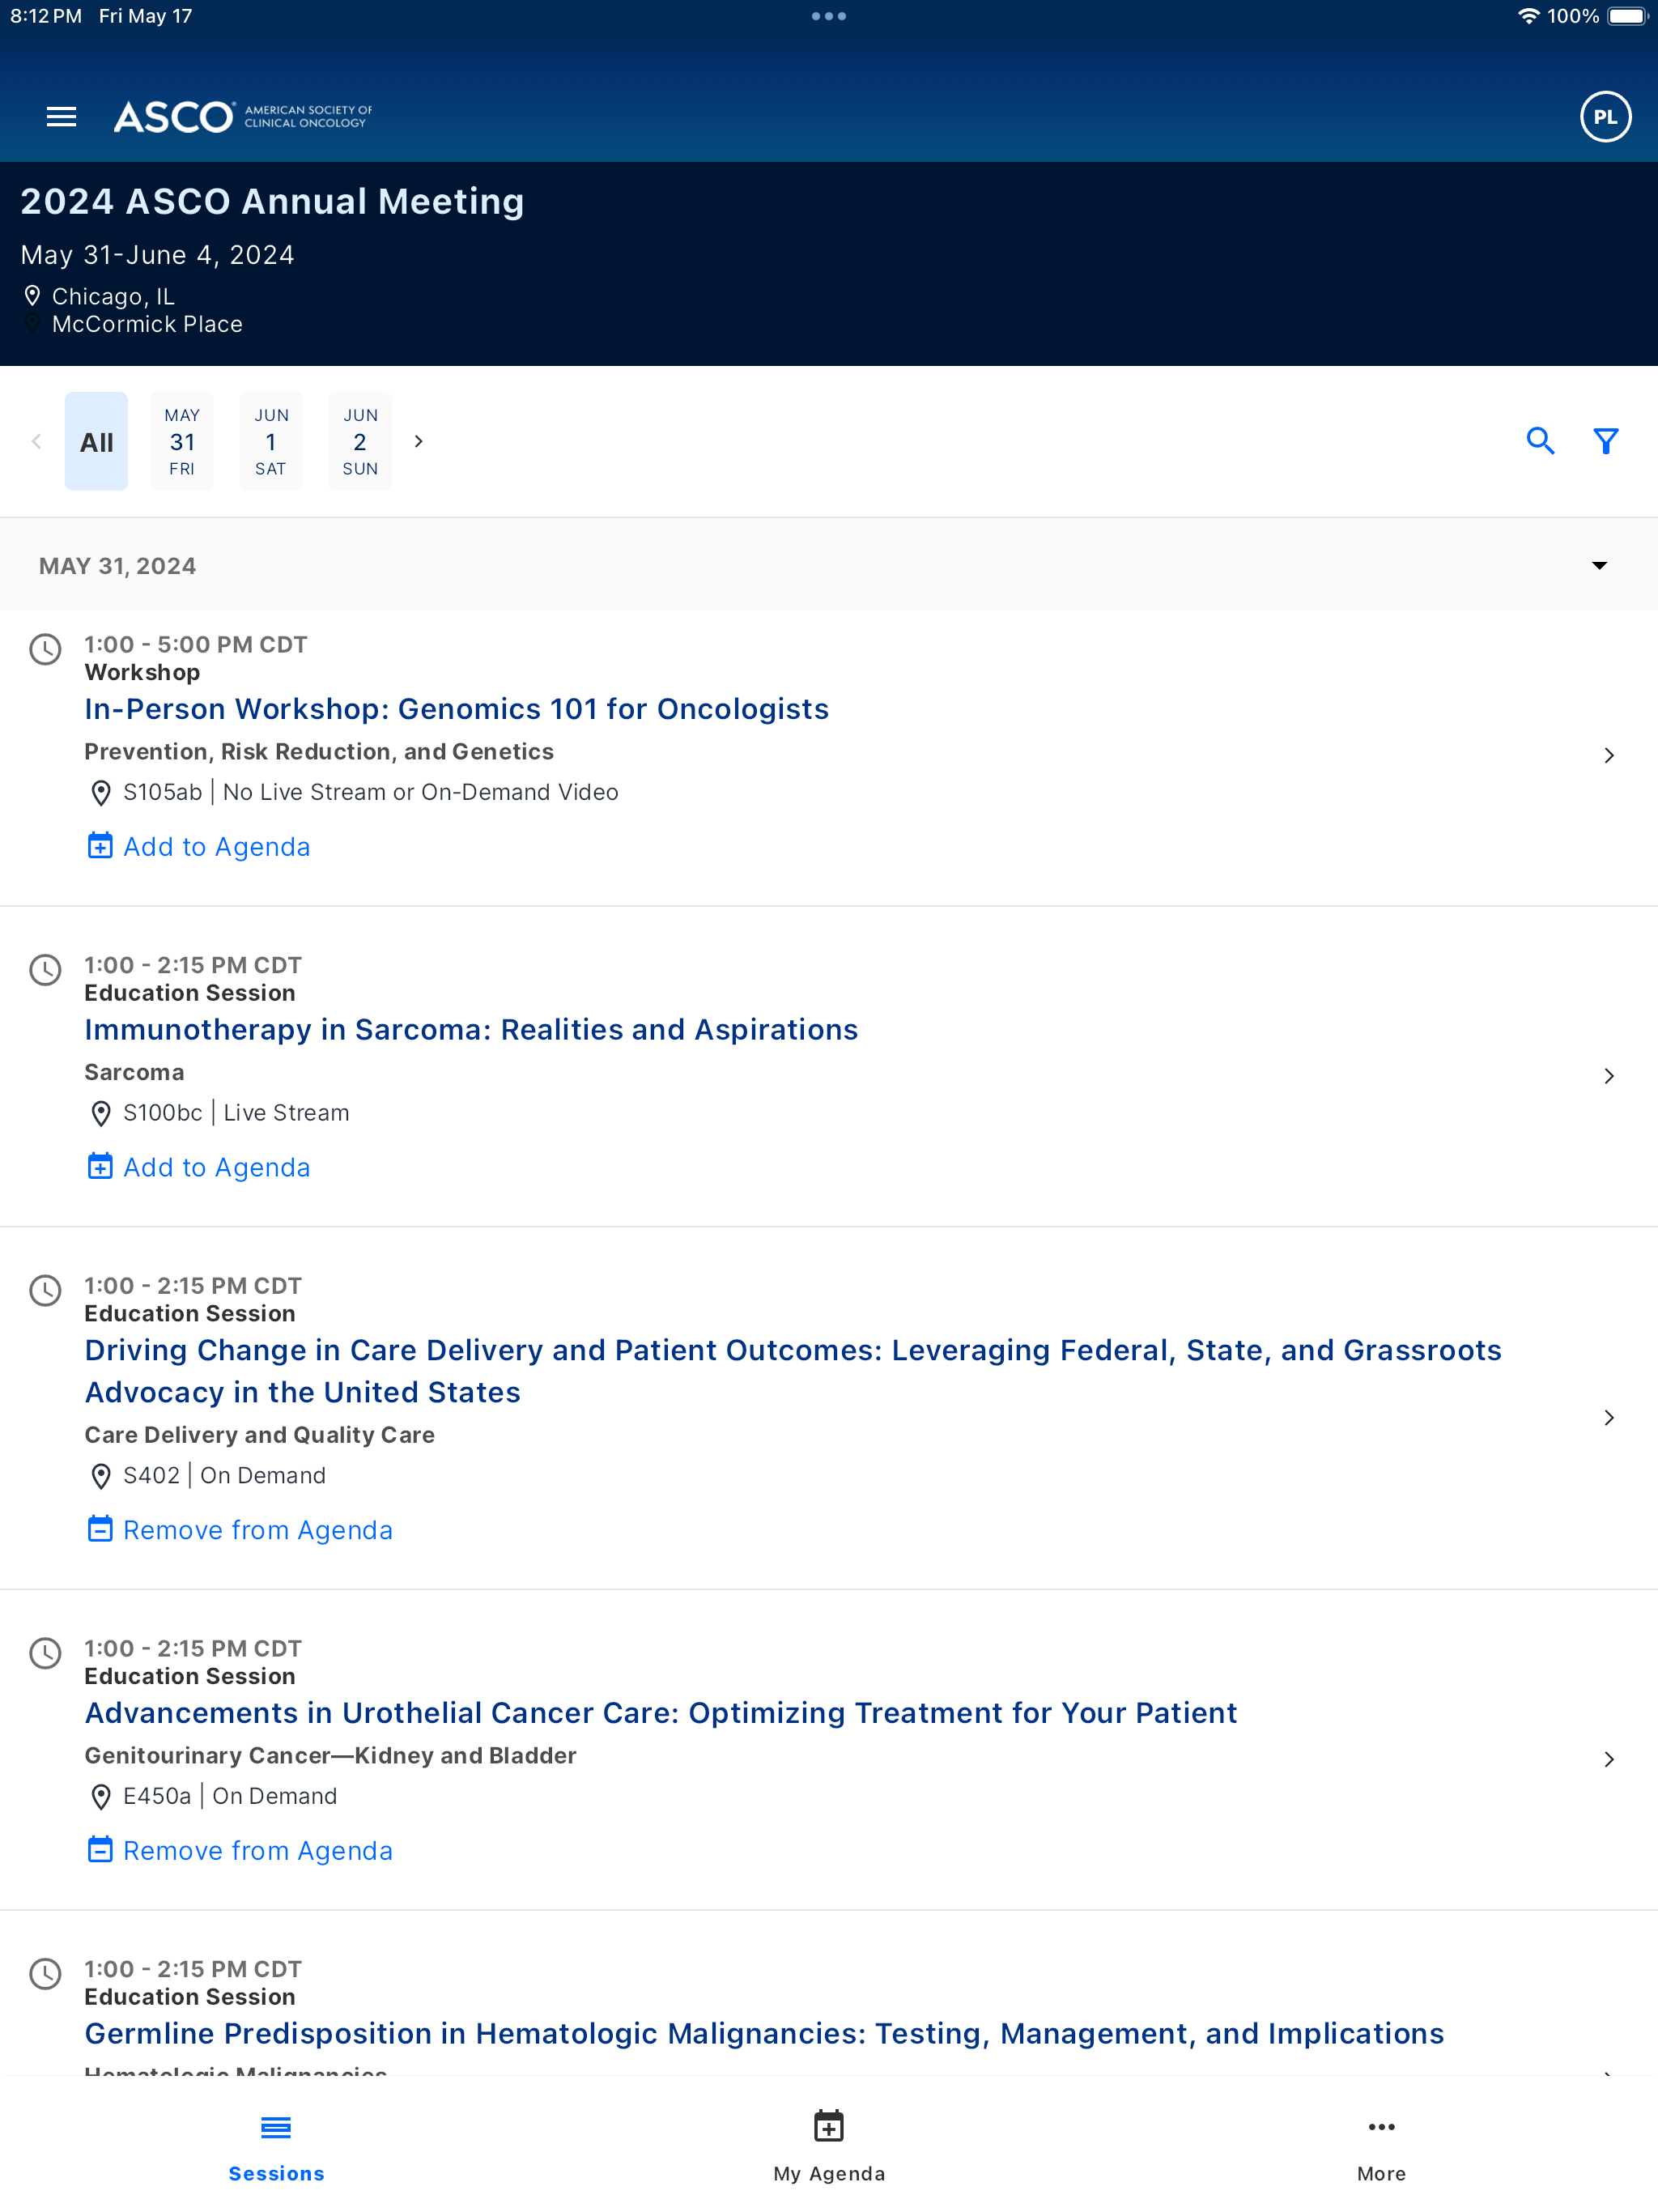Screen dimensions: 1658x2212
Task: Tap clock icon beside Immunotherapy in Sarcoma session
Action: [45, 969]
